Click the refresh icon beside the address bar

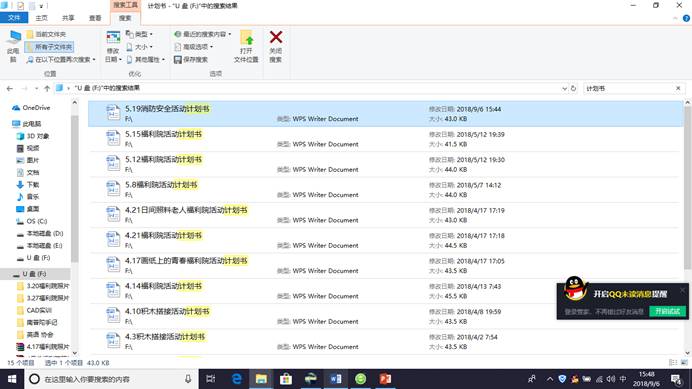click(573, 88)
